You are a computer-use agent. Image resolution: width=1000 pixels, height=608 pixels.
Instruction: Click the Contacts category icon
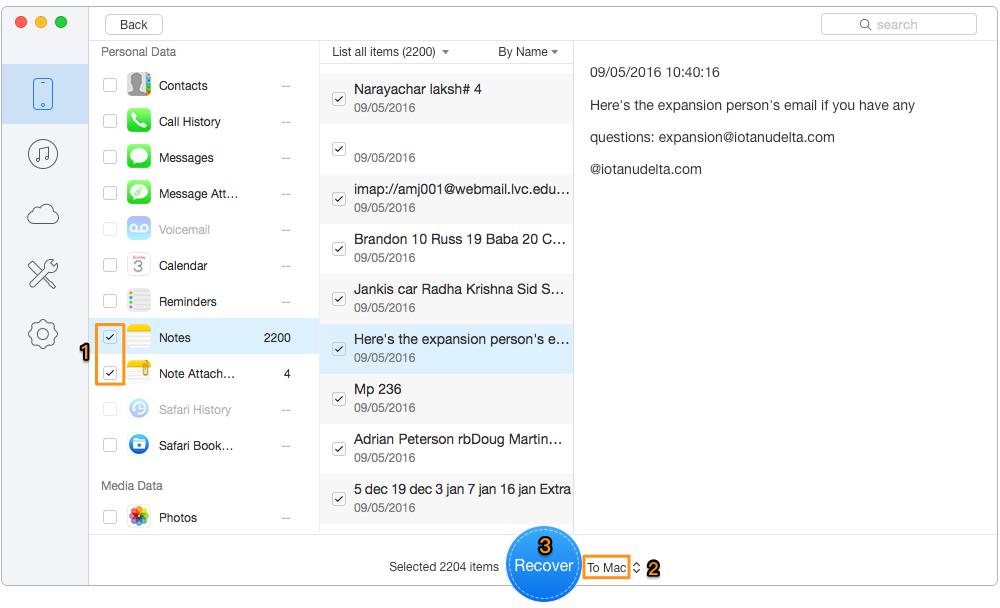138,84
